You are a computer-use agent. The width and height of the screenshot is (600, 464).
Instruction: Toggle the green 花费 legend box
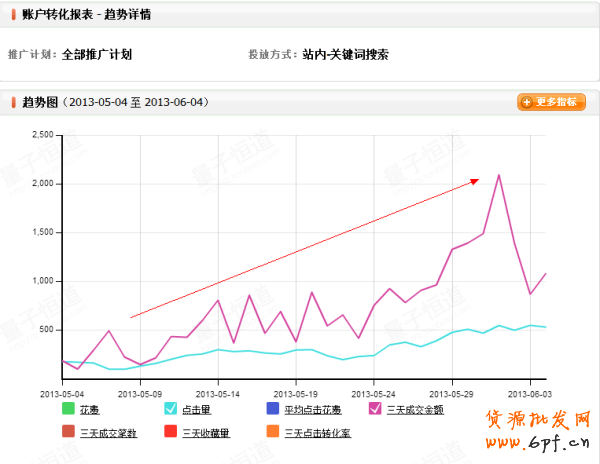[x=68, y=408]
